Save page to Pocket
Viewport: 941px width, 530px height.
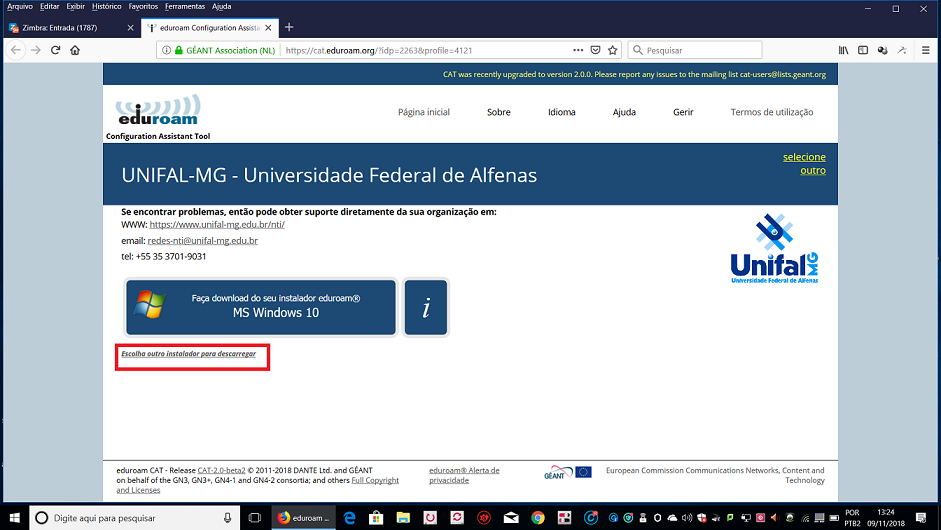tap(595, 50)
